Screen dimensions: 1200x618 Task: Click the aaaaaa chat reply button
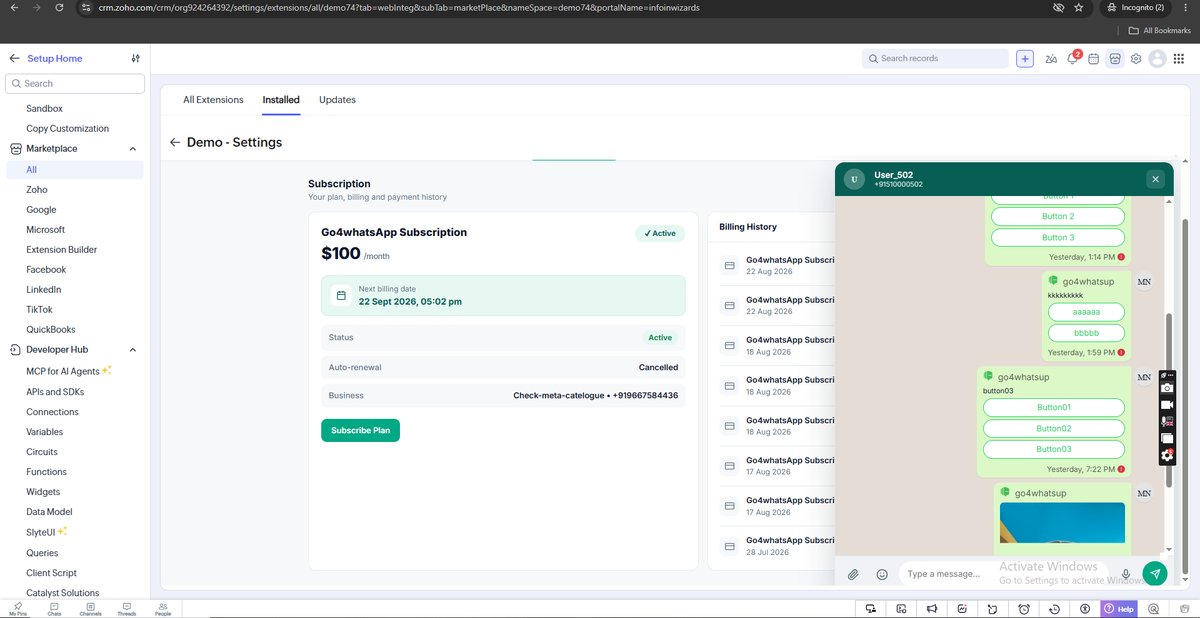tap(1086, 312)
